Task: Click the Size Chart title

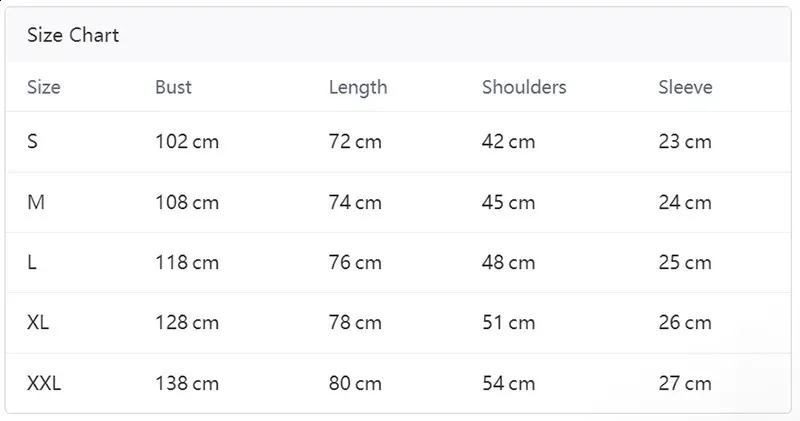Action: (73, 36)
